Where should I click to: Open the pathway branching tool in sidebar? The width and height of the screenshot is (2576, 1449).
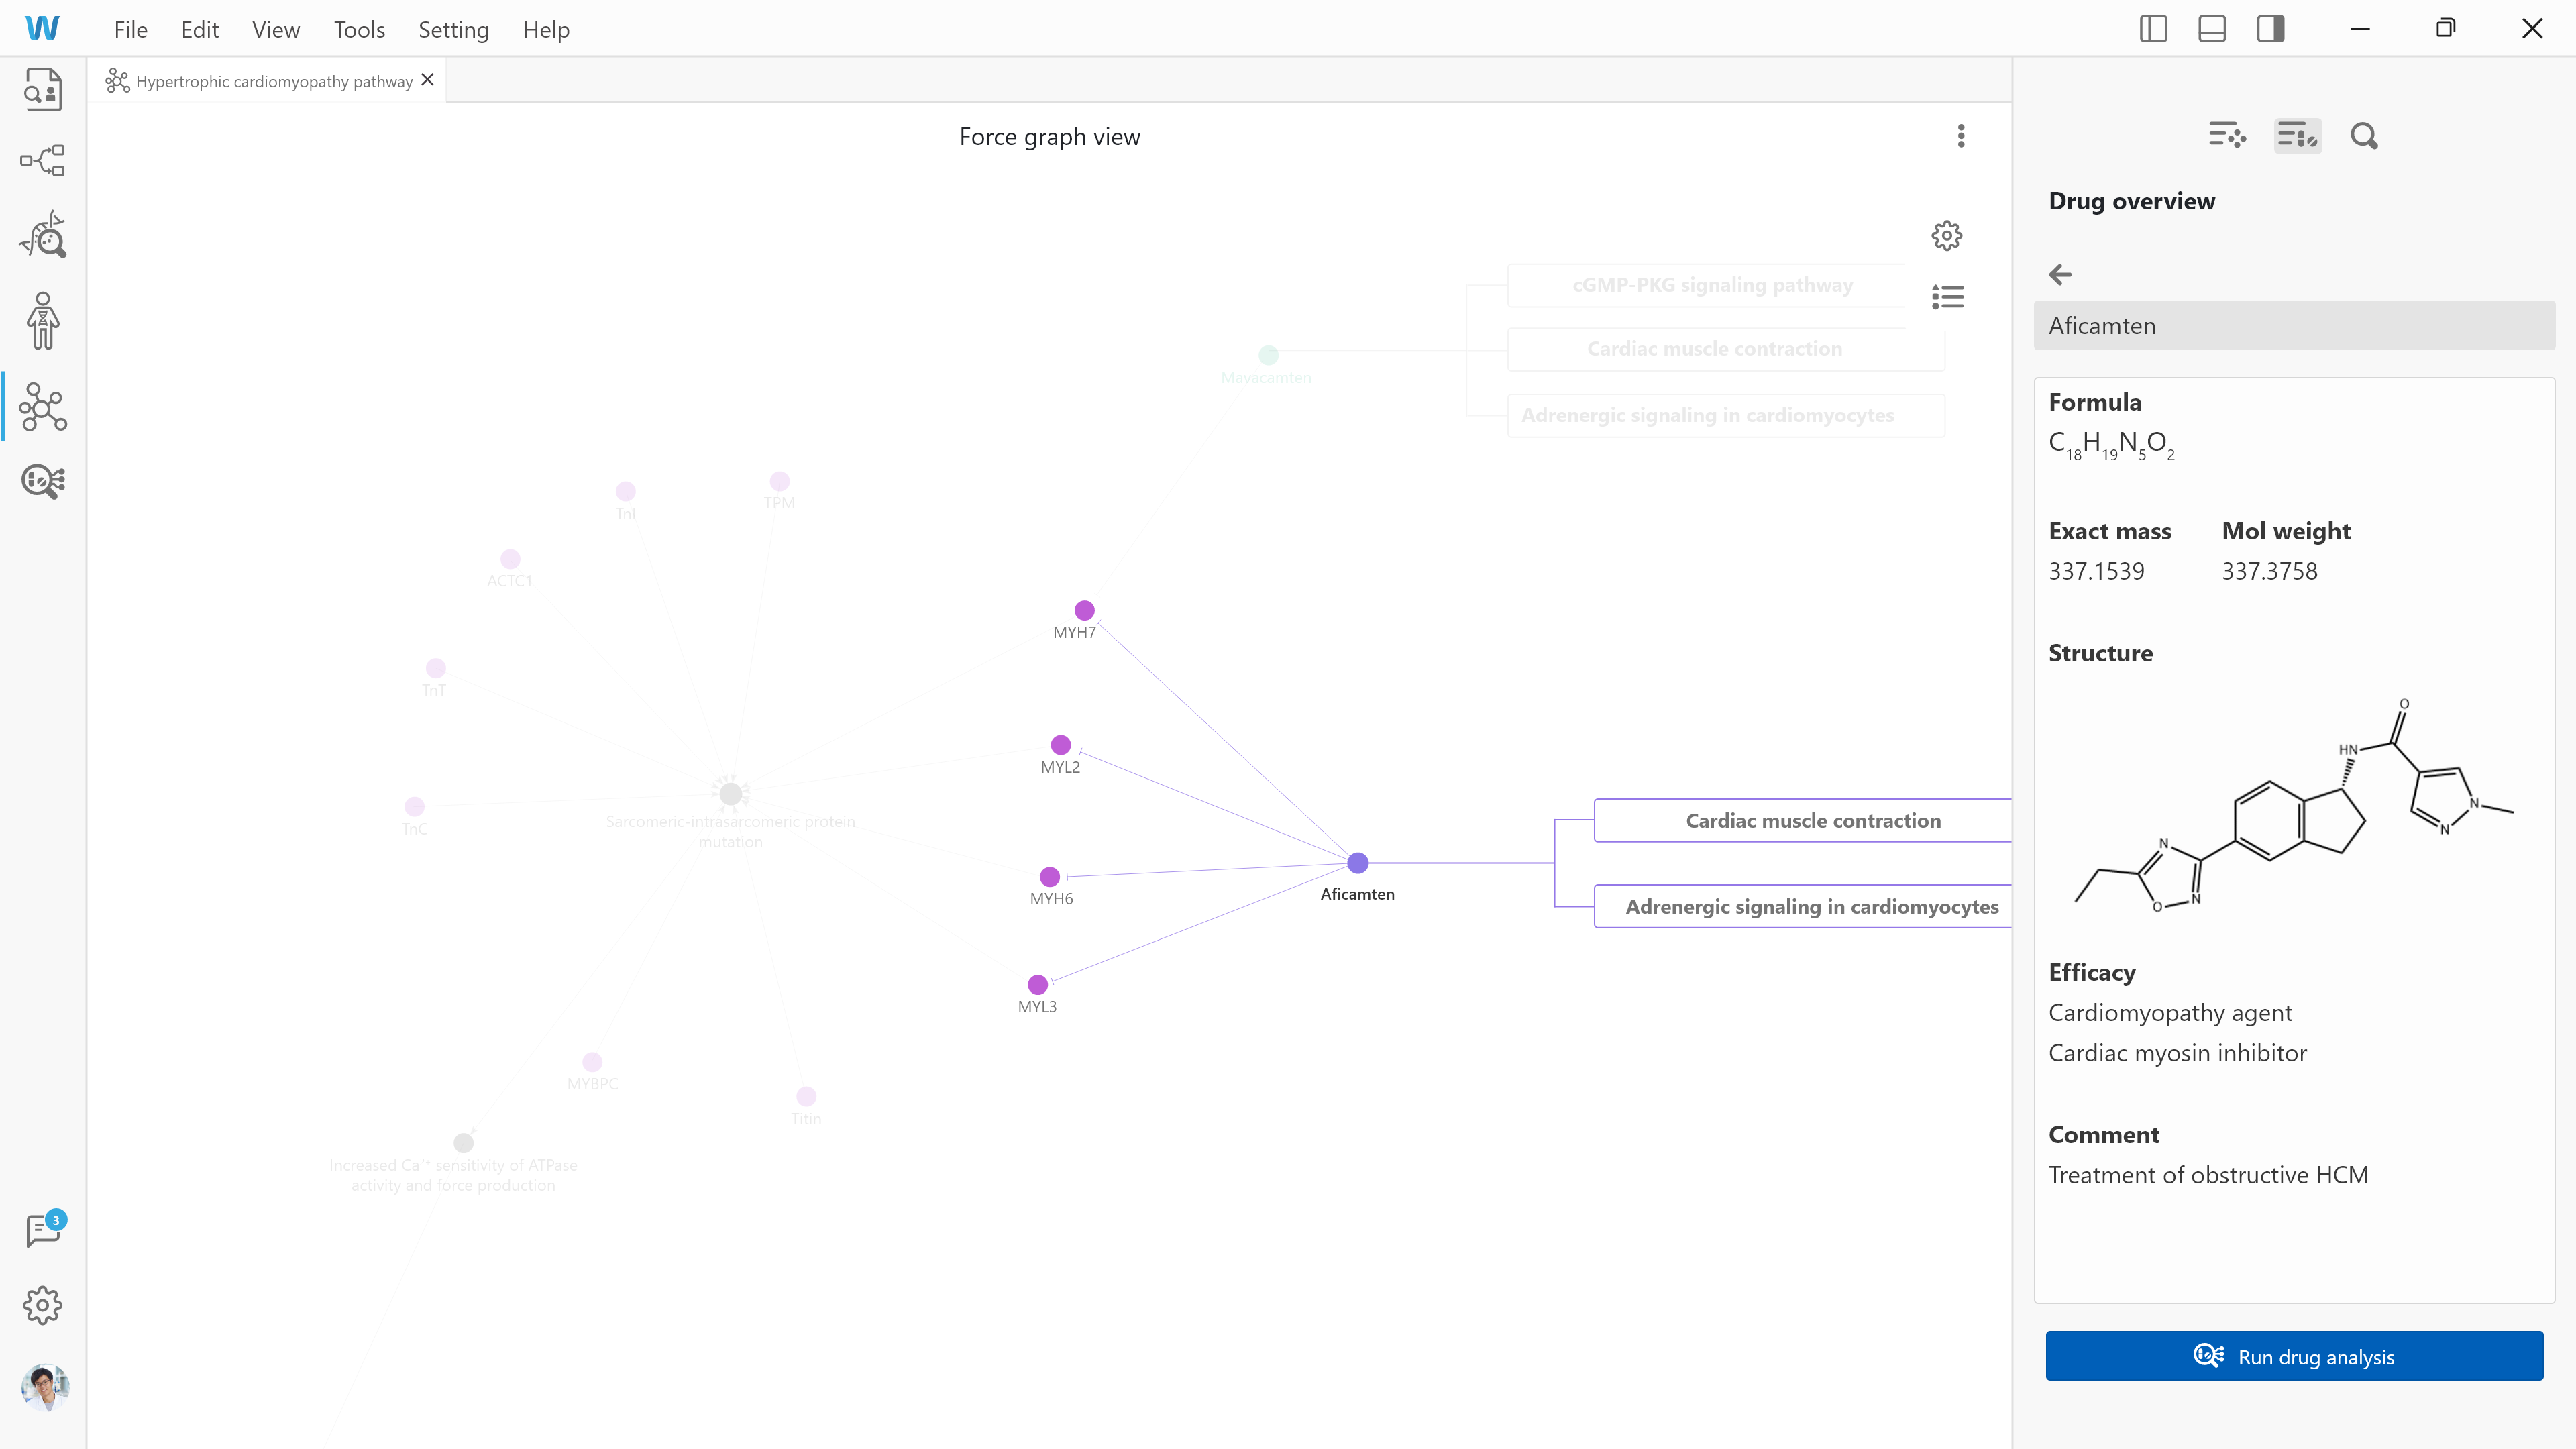click(x=43, y=160)
